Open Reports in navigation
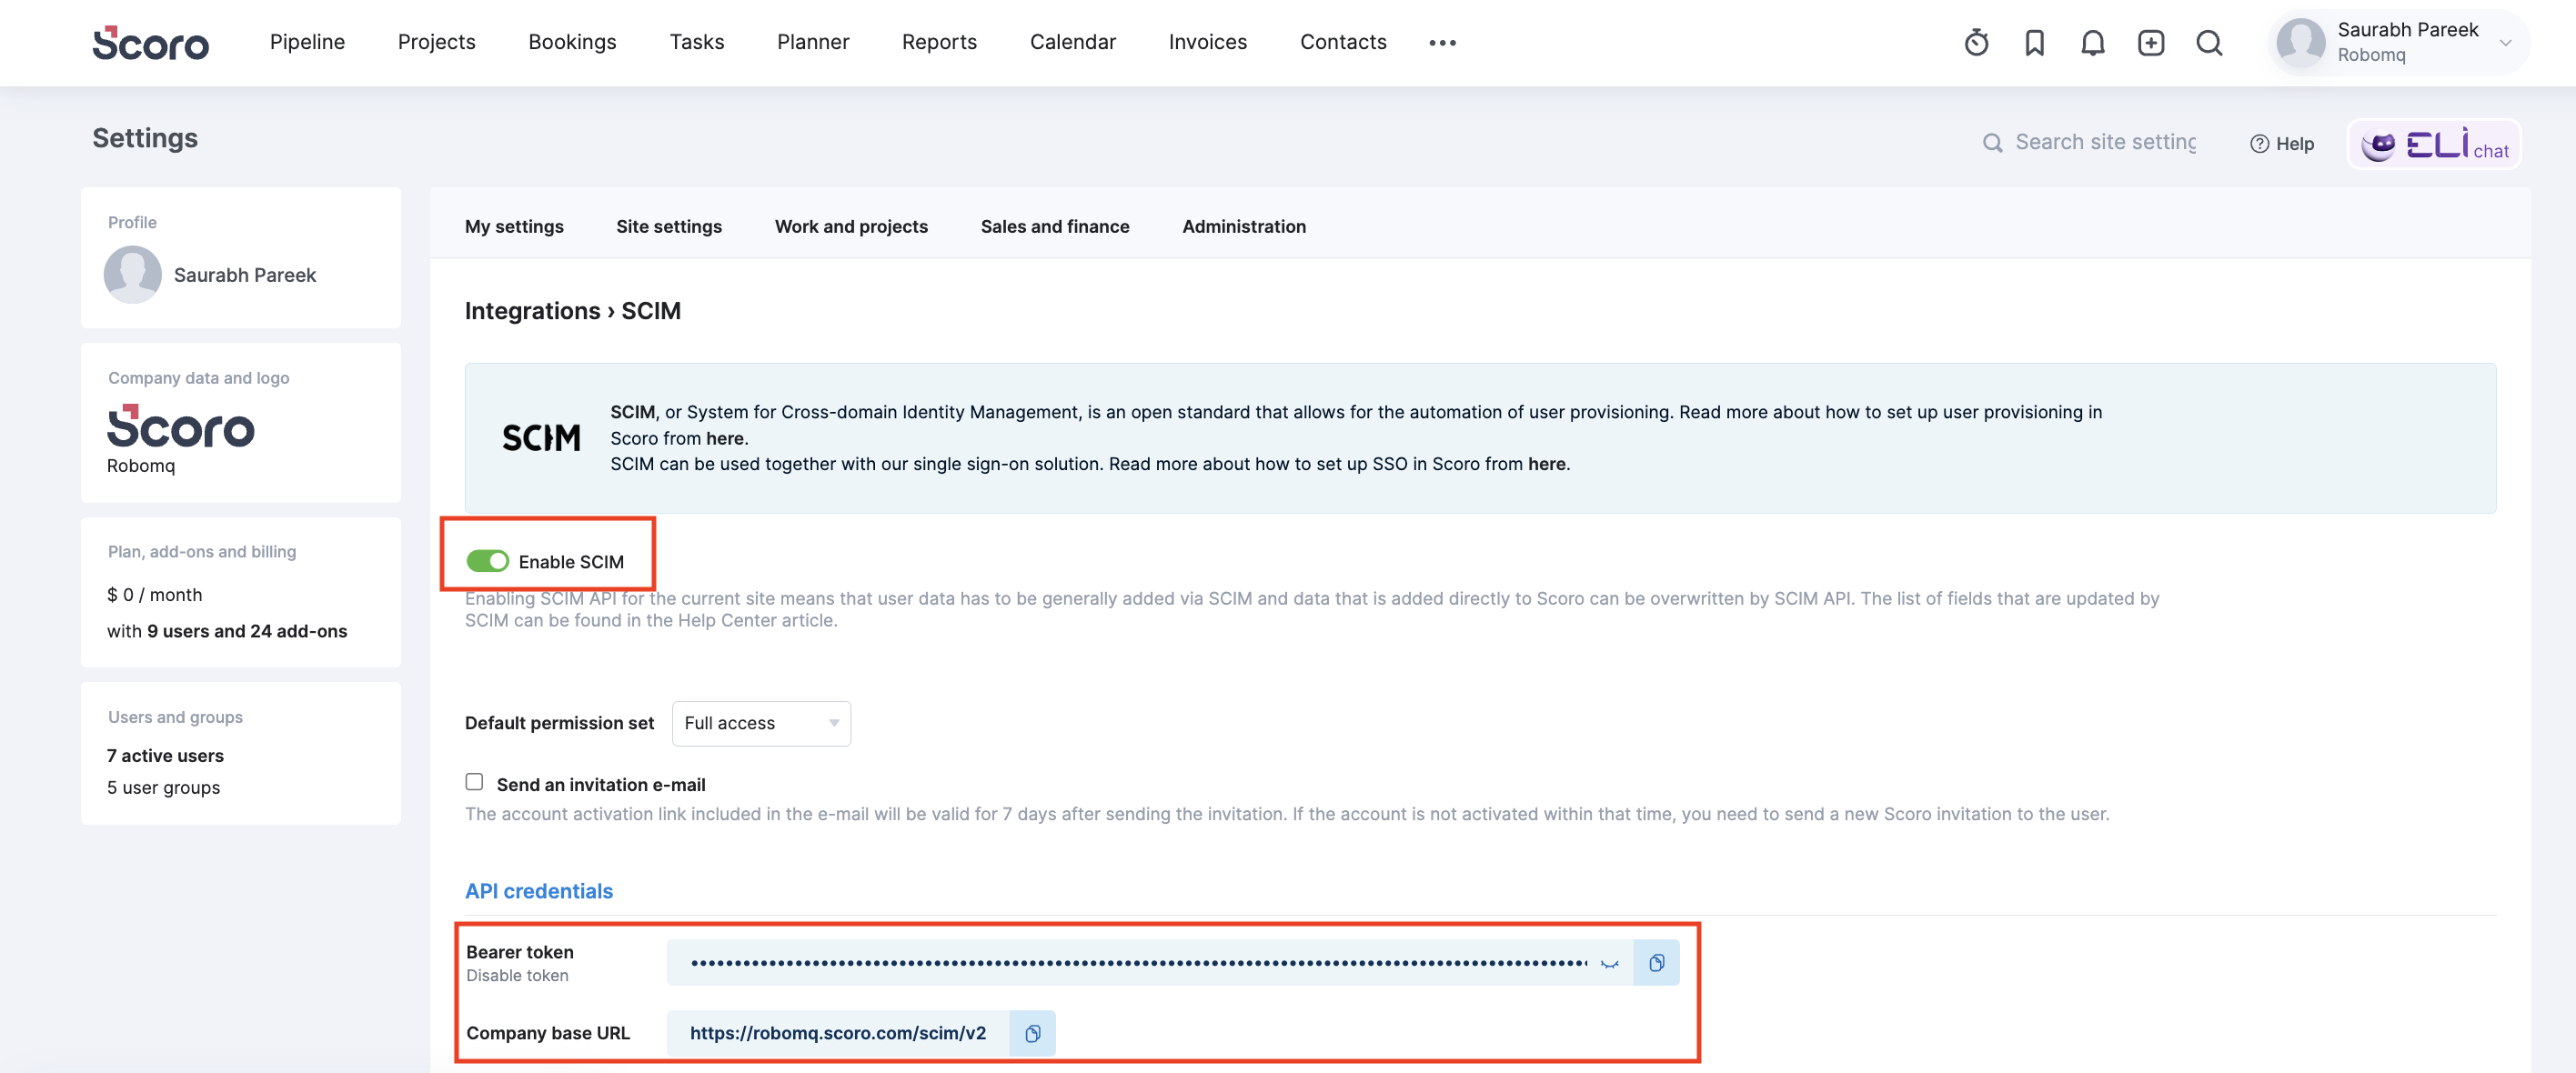 939,42
